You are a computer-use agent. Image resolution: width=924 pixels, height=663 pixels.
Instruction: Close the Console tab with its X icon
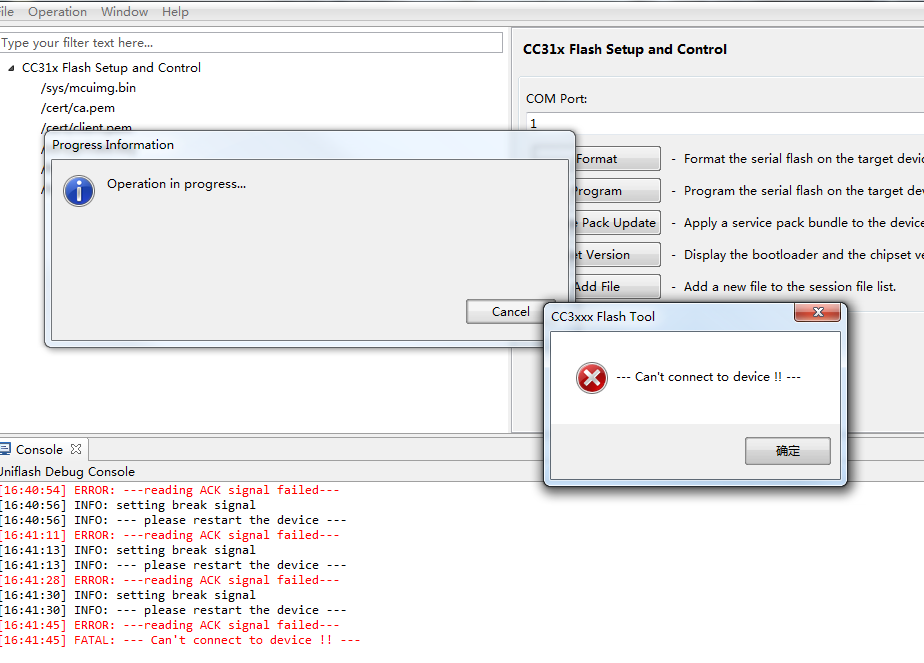[x=76, y=449]
